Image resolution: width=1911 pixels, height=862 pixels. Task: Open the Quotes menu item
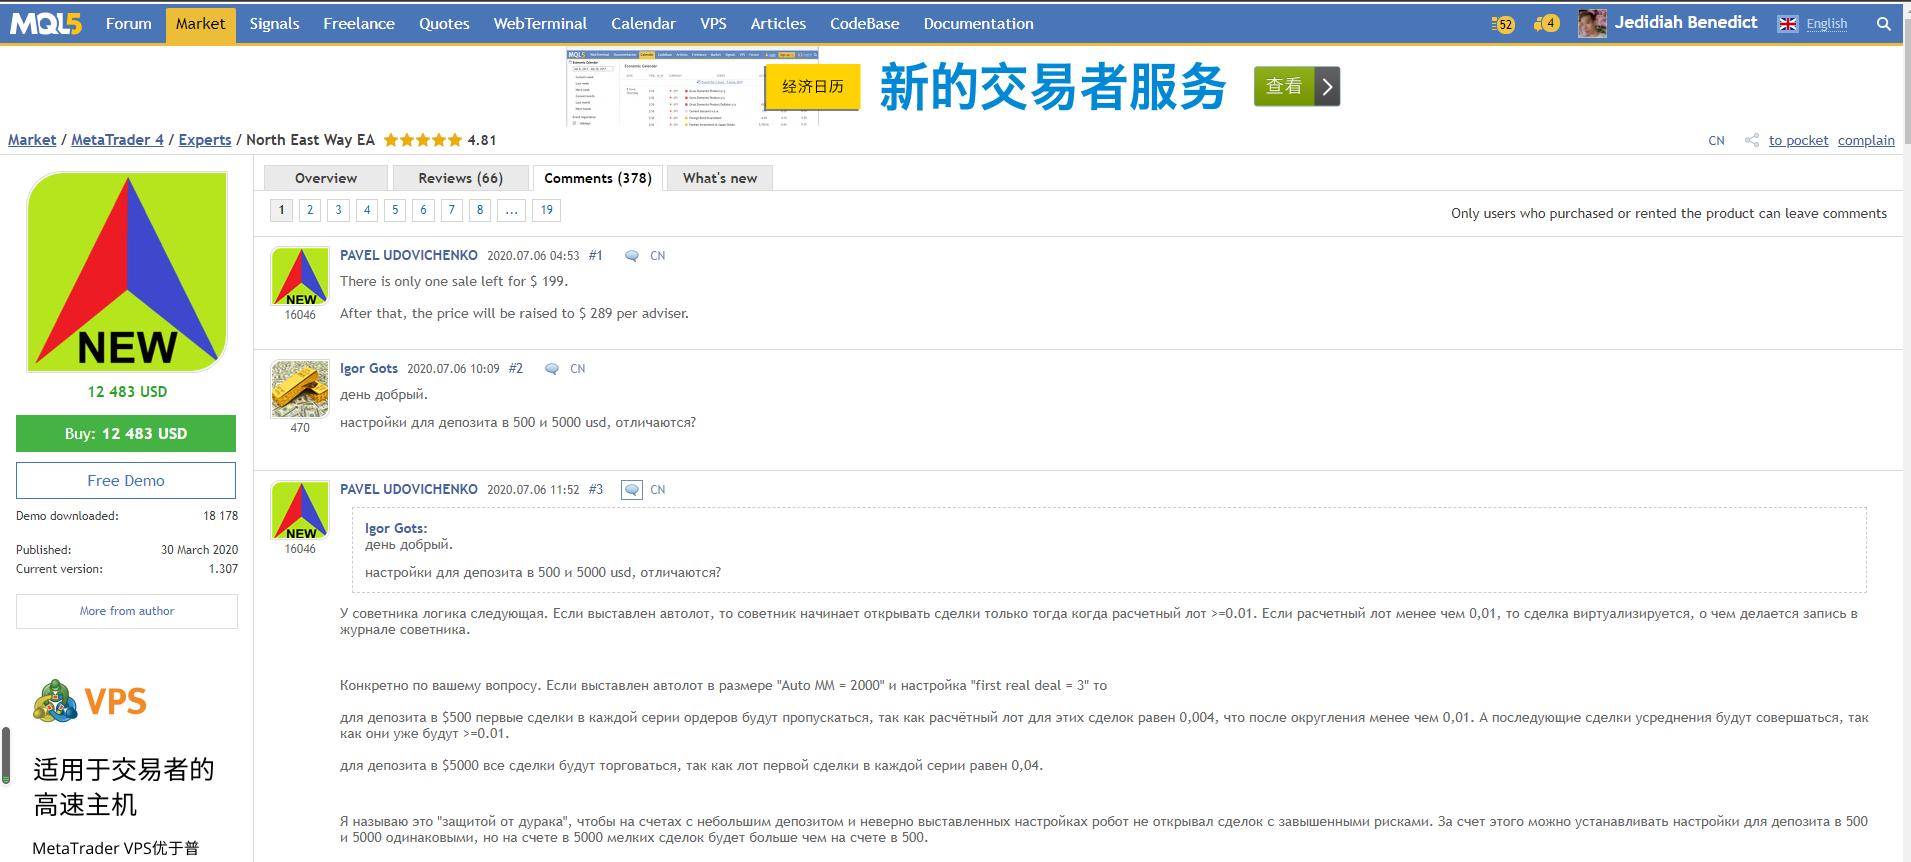click(x=444, y=24)
